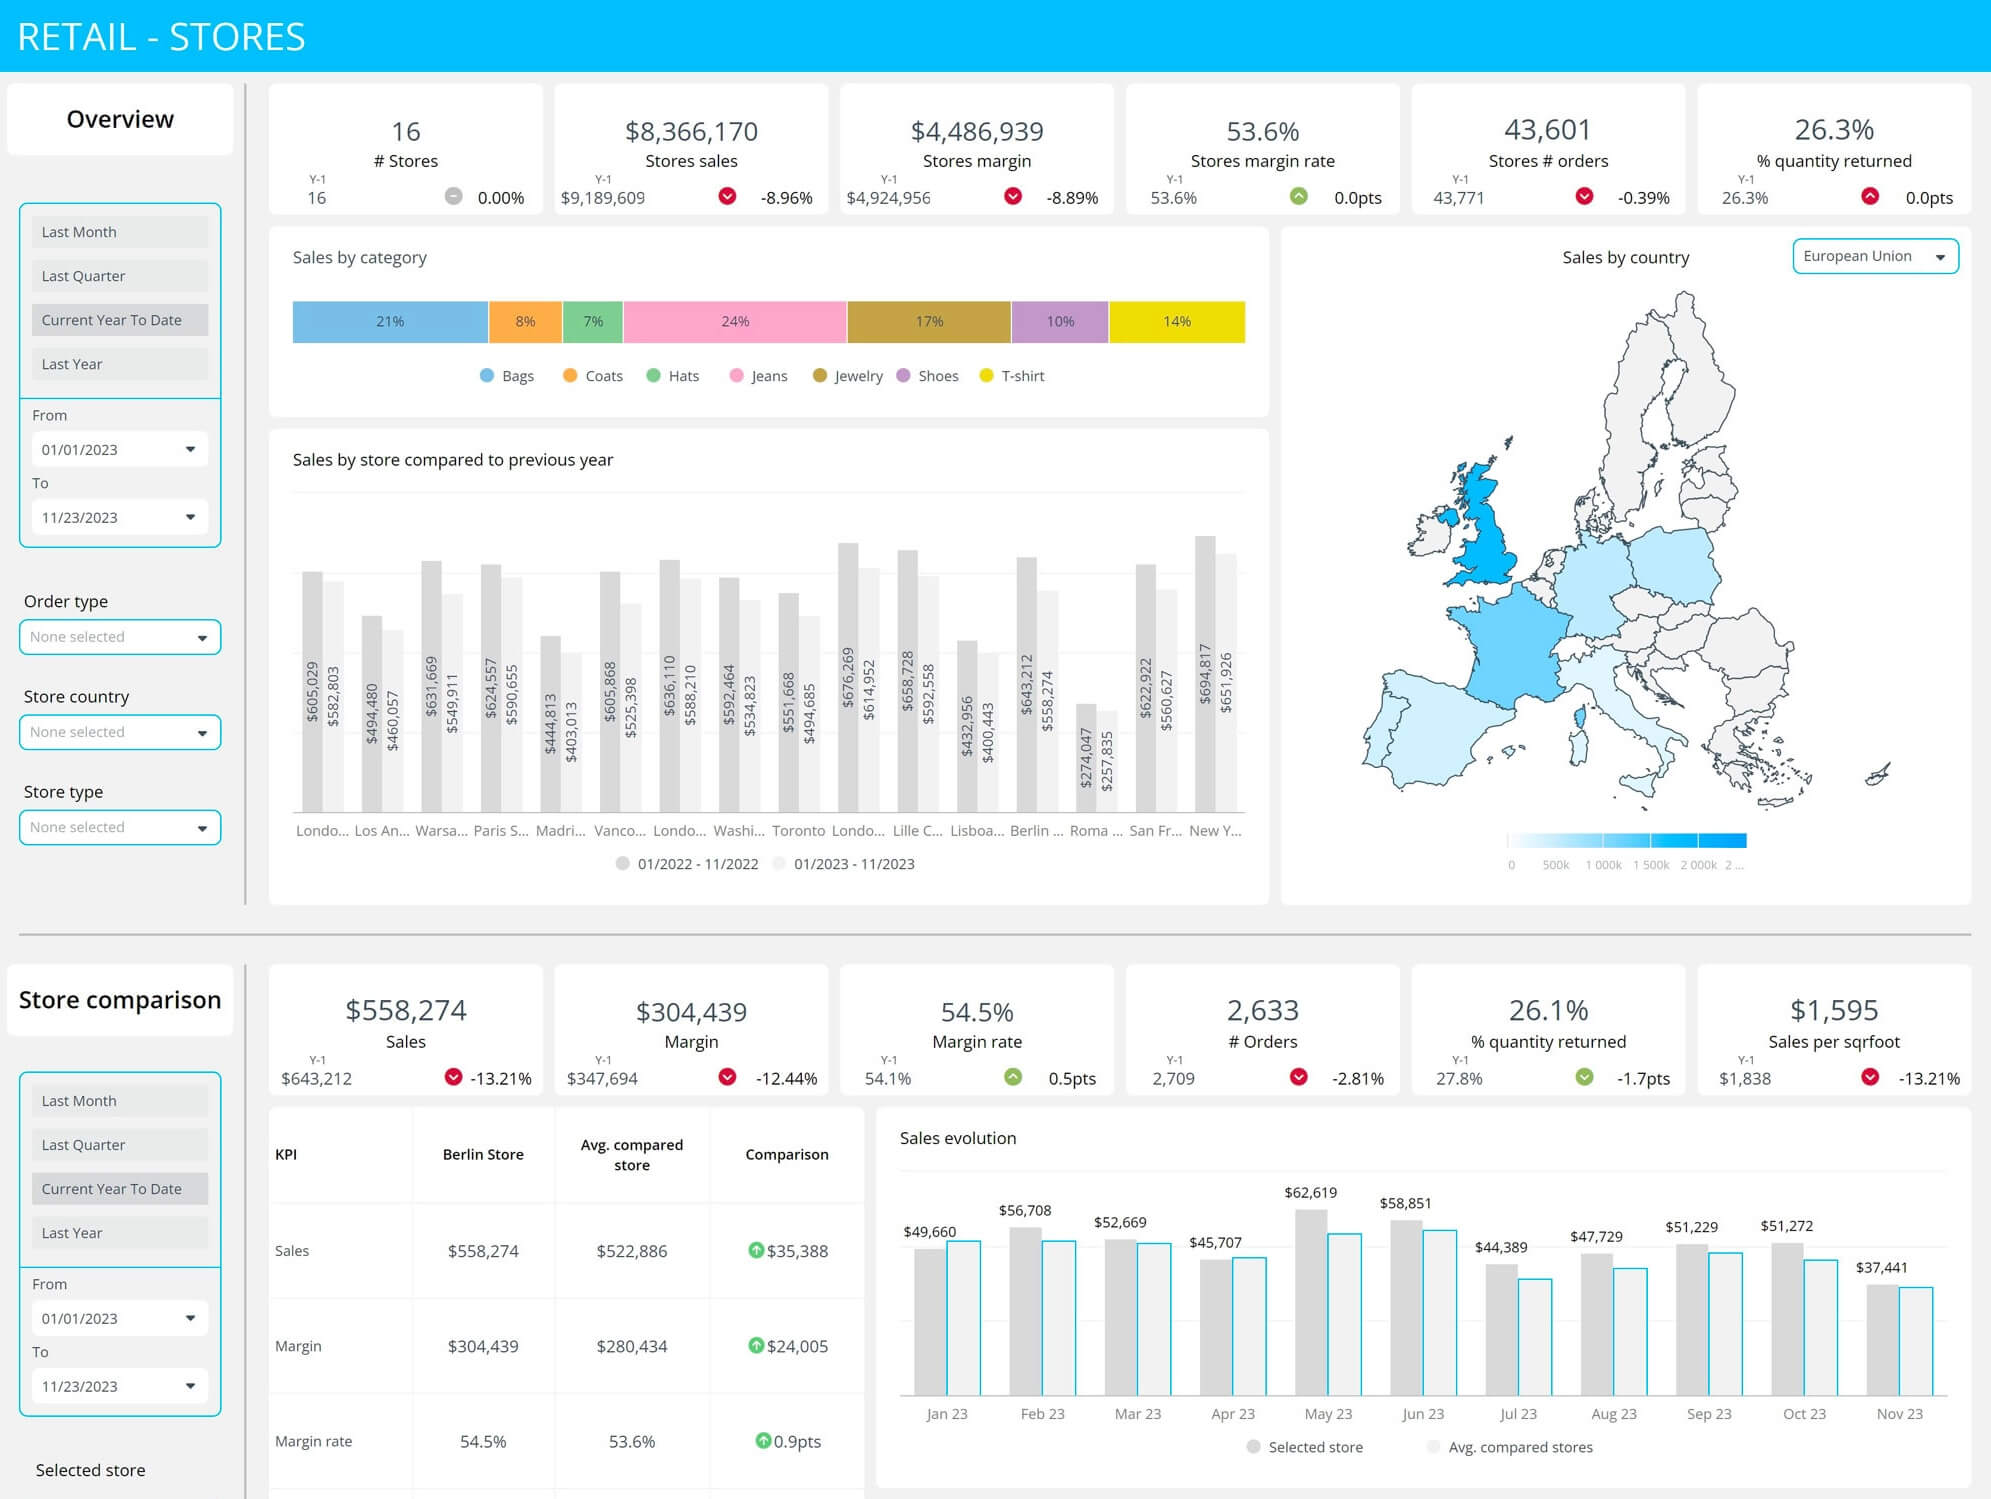Click red down icon under Sales per sqrfoot
Image resolution: width=1991 pixels, height=1499 pixels.
click(x=1869, y=1077)
